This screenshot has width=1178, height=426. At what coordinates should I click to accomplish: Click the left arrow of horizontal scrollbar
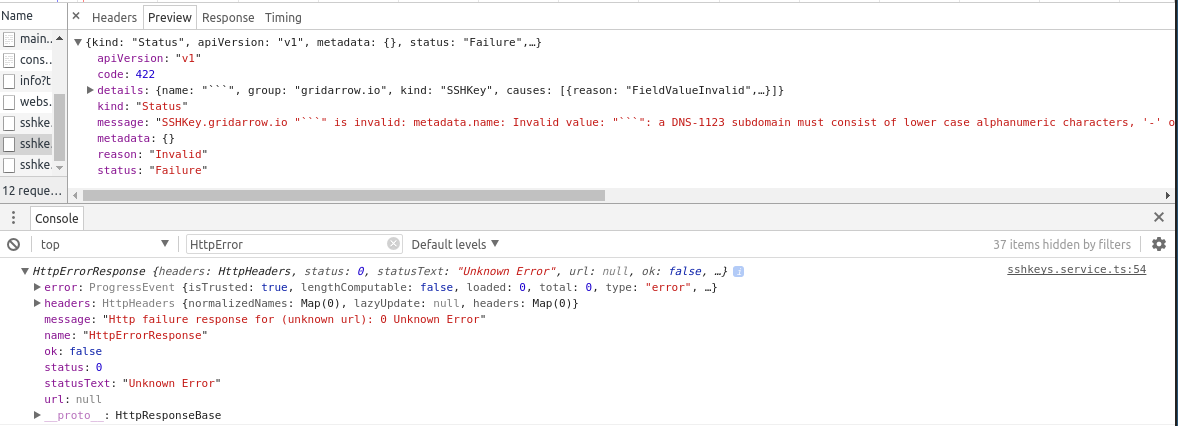pyautogui.click(x=74, y=195)
